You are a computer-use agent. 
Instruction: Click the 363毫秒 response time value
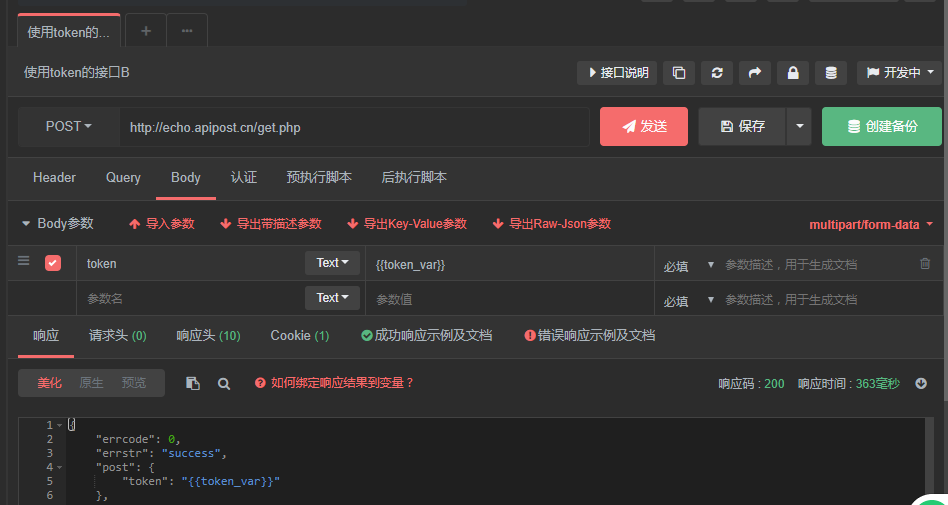click(878, 383)
